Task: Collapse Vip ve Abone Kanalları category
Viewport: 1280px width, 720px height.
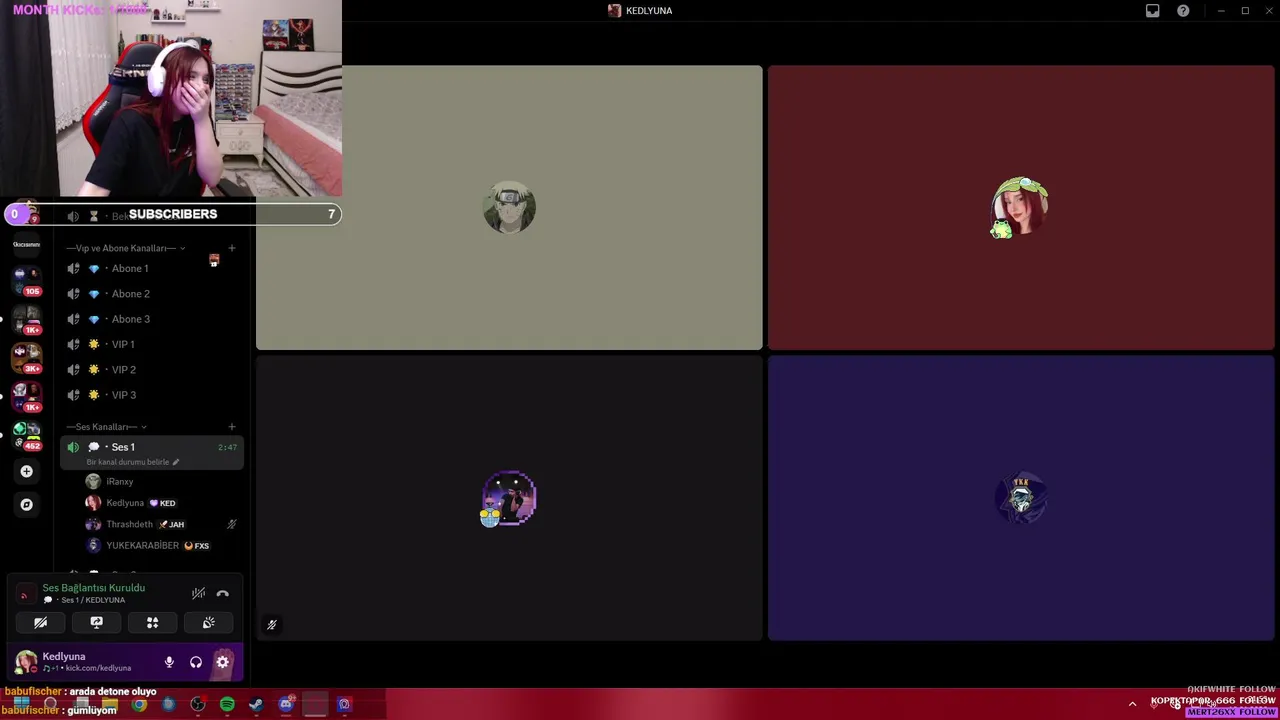Action: (126, 248)
